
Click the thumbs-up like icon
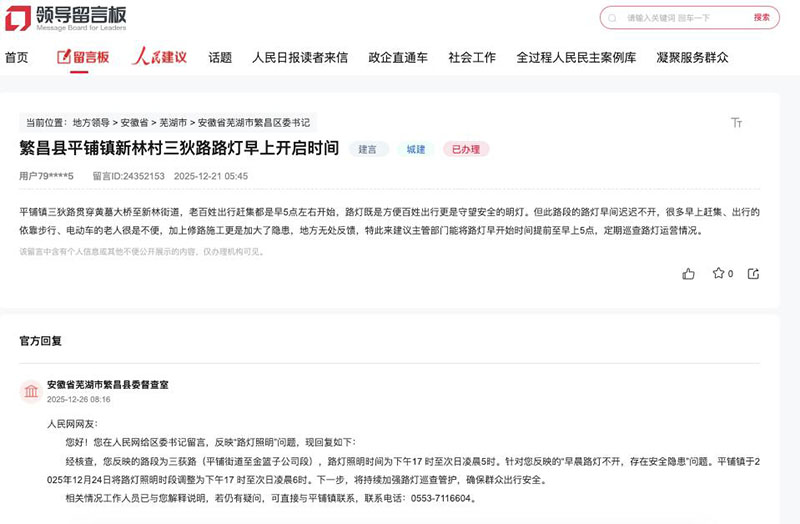pos(688,274)
